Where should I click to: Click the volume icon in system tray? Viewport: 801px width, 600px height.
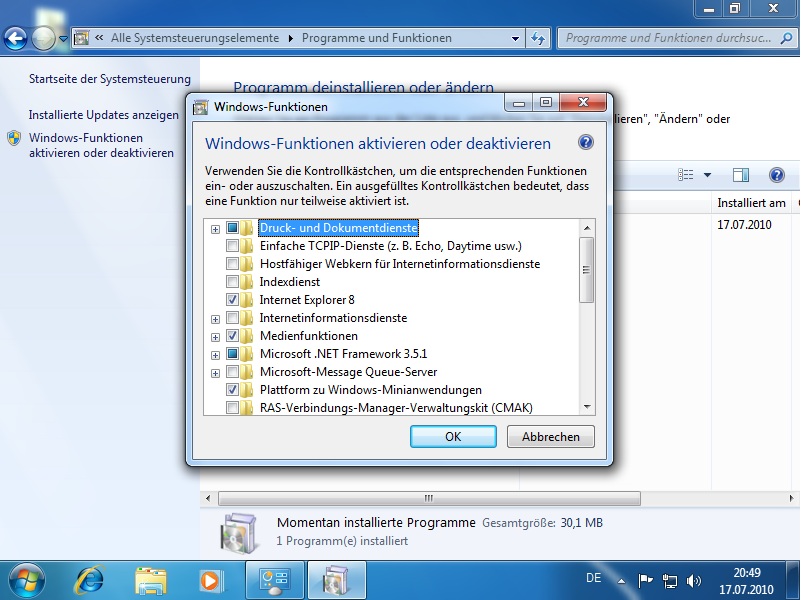[x=694, y=580]
